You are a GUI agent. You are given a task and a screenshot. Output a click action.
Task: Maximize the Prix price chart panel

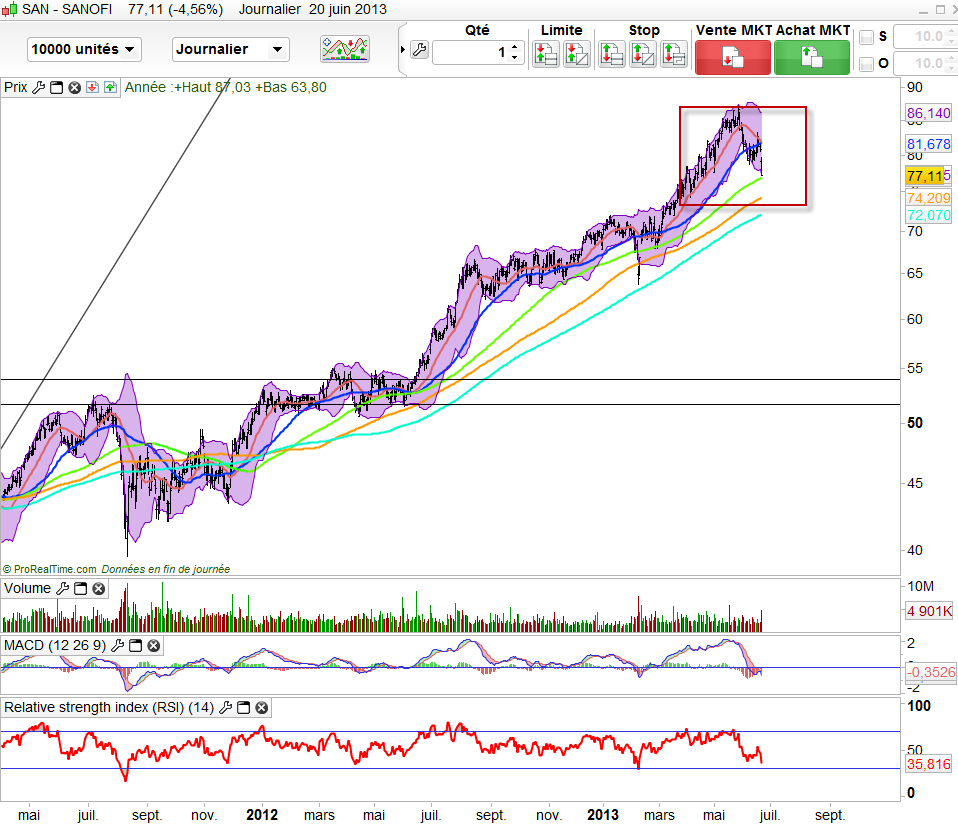click(x=56, y=87)
